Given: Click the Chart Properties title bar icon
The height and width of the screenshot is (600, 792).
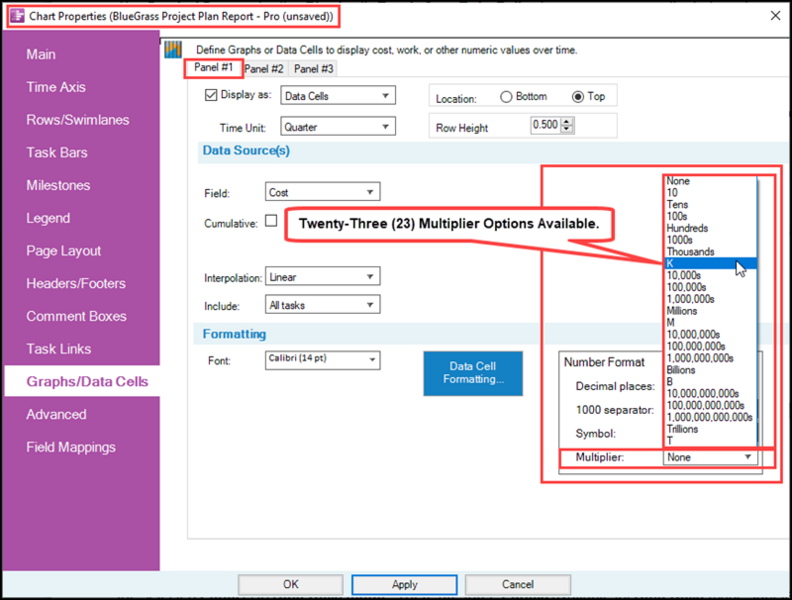Looking at the screenshot, I should coord(18,16).
